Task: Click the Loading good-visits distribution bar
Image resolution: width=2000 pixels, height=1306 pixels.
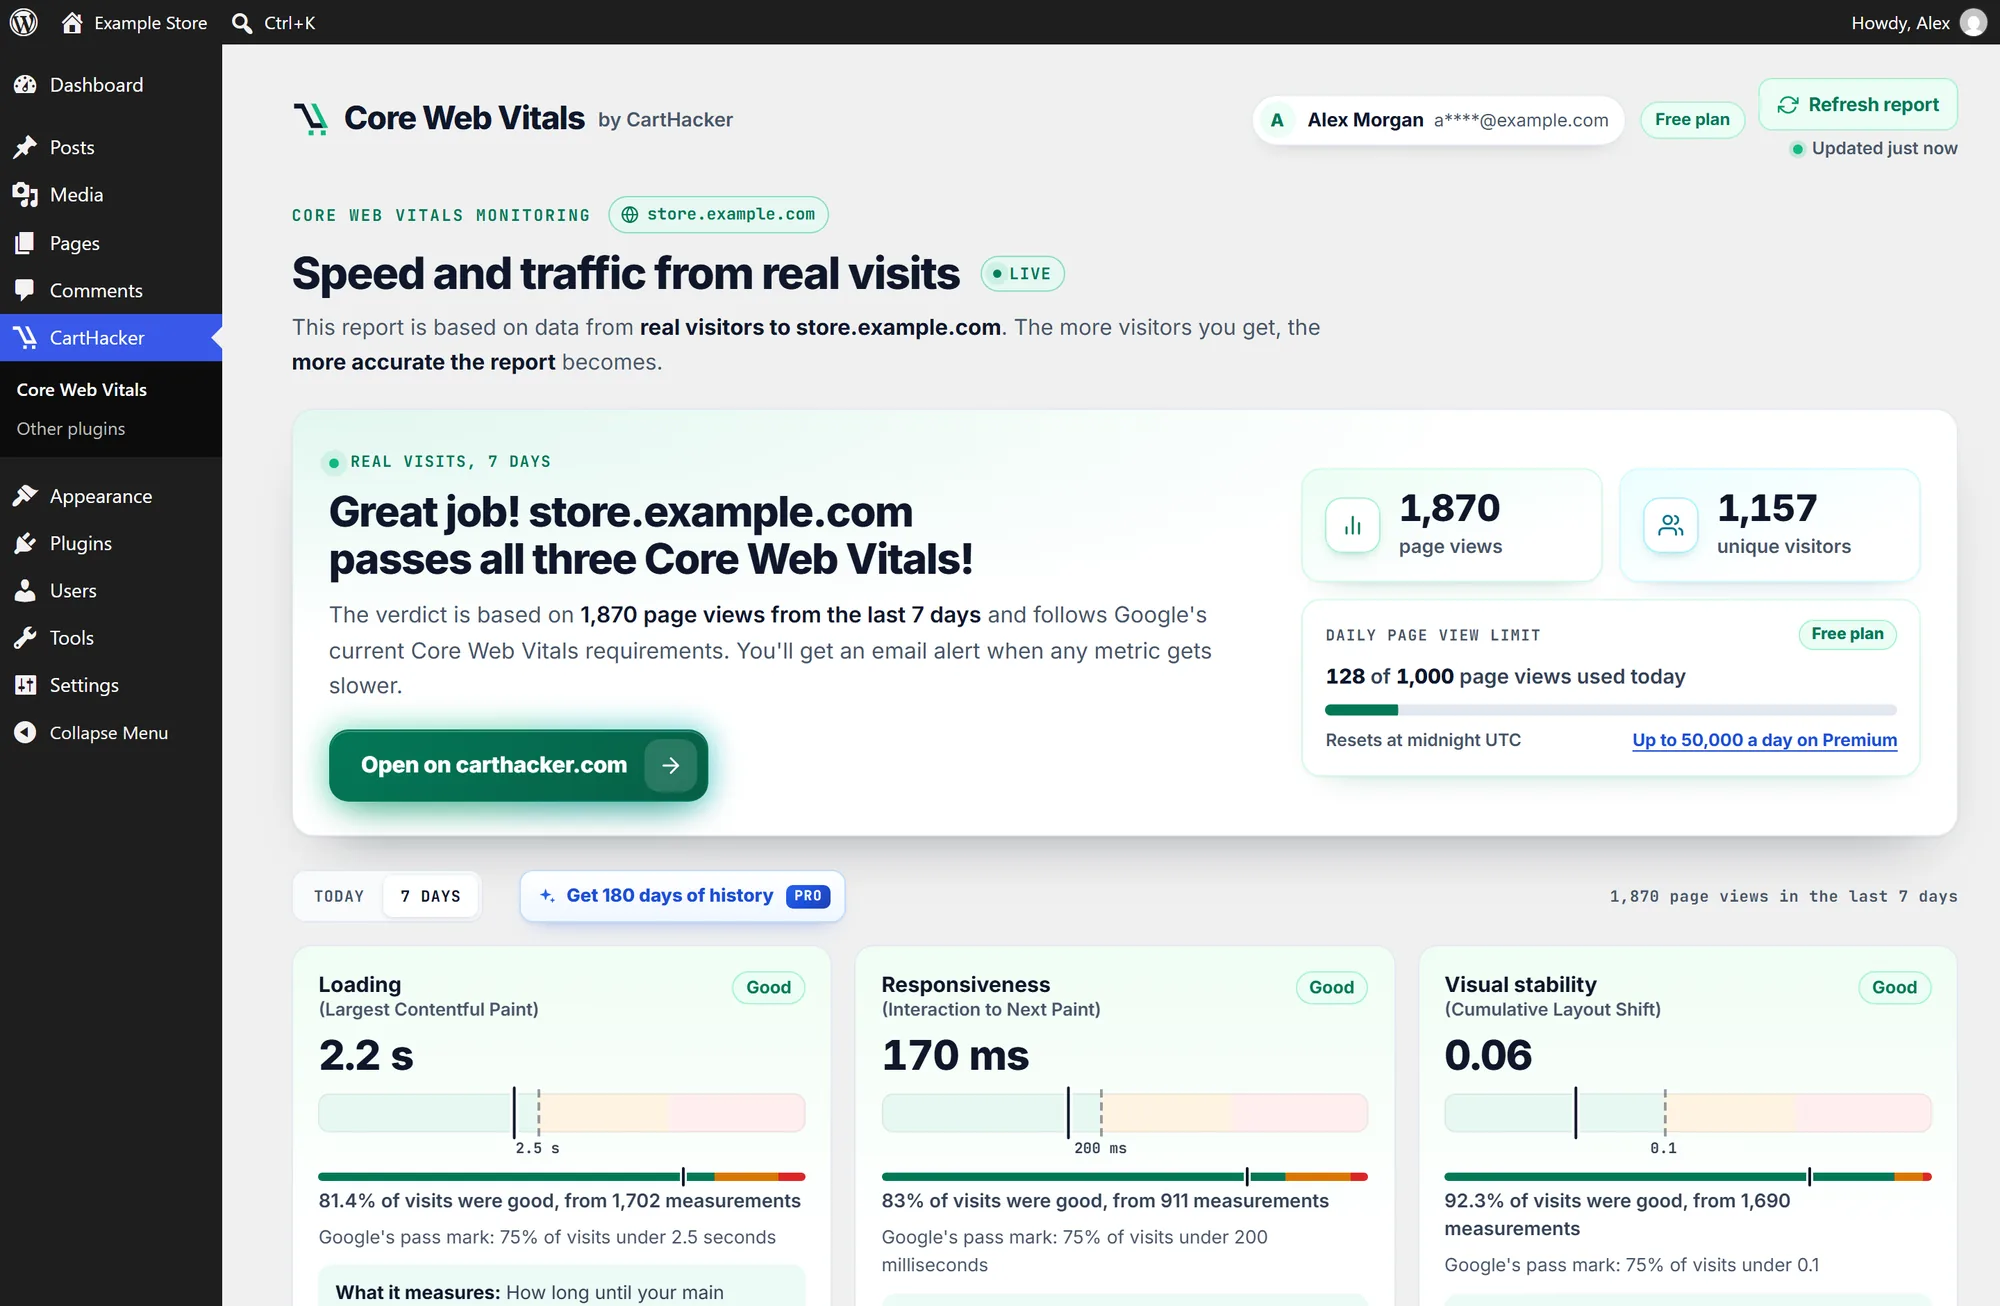Action: (561, 1177)
